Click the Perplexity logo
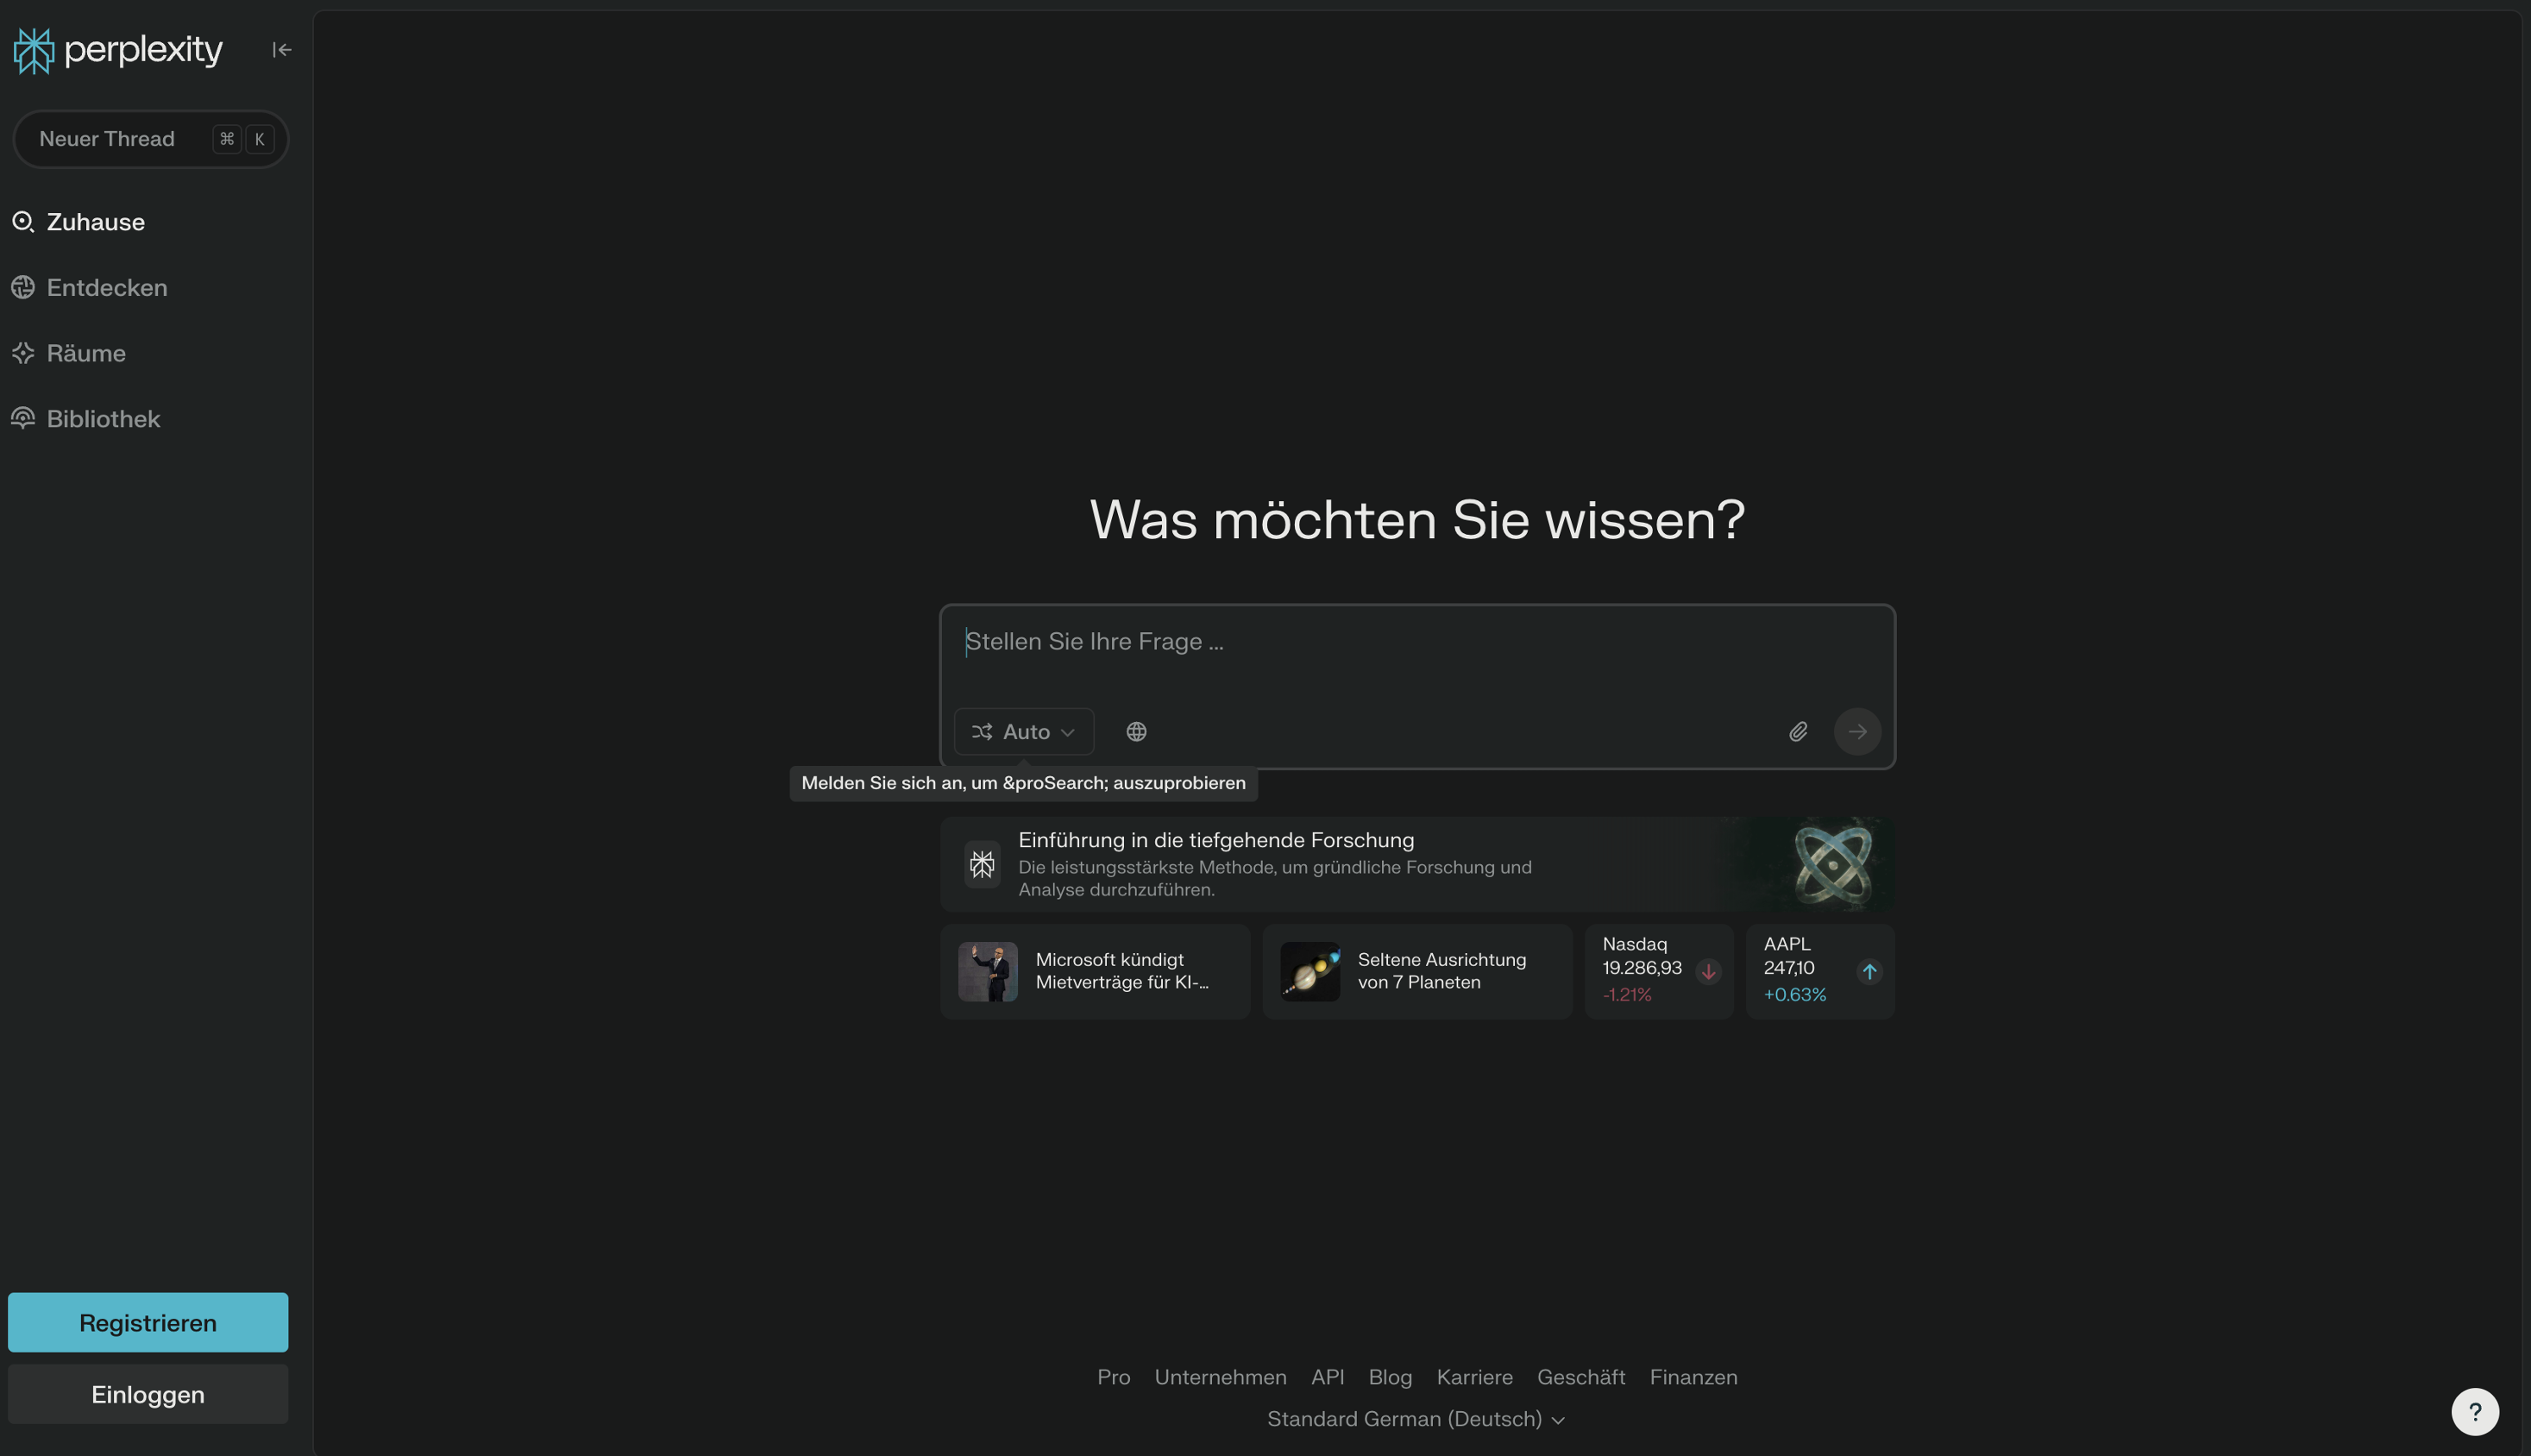 pos(118,50)
